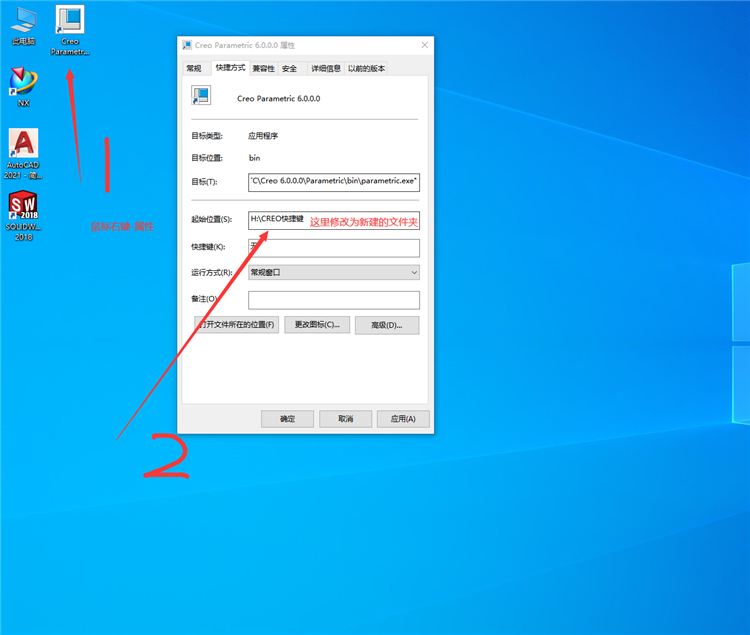The width and height of the screenshot is (750, 635).
Task: Open the 详细信息 tab
Action: [x=326, y=68]
